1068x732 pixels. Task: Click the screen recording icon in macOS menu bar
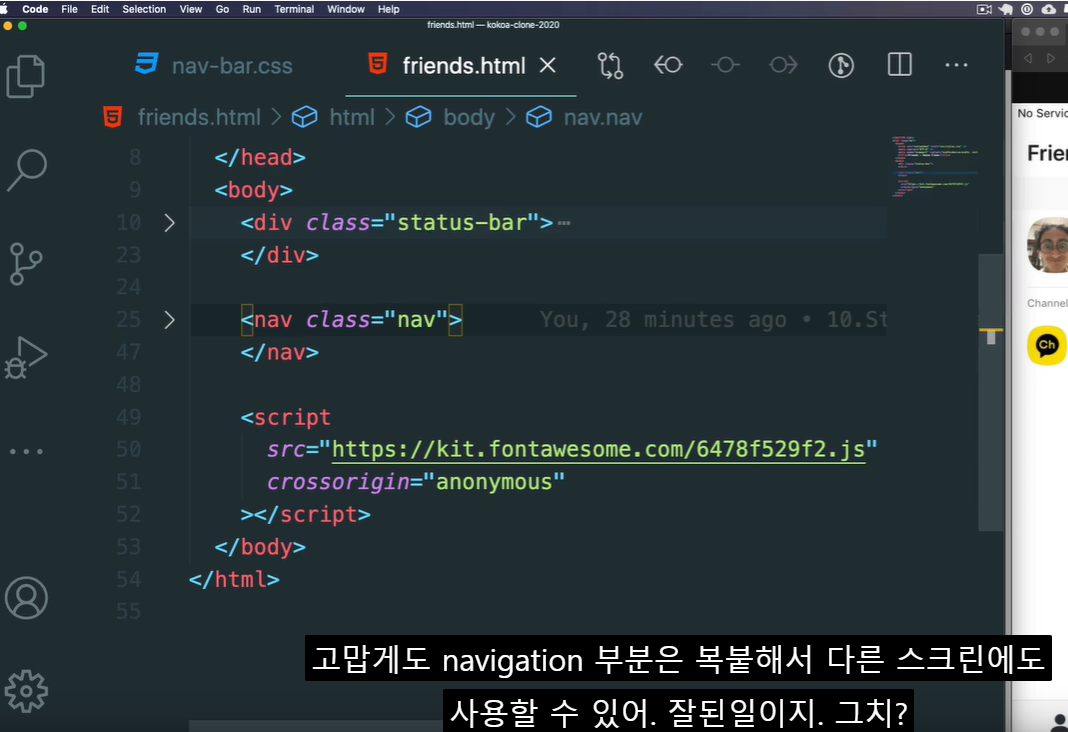click(x=984, y=9)
